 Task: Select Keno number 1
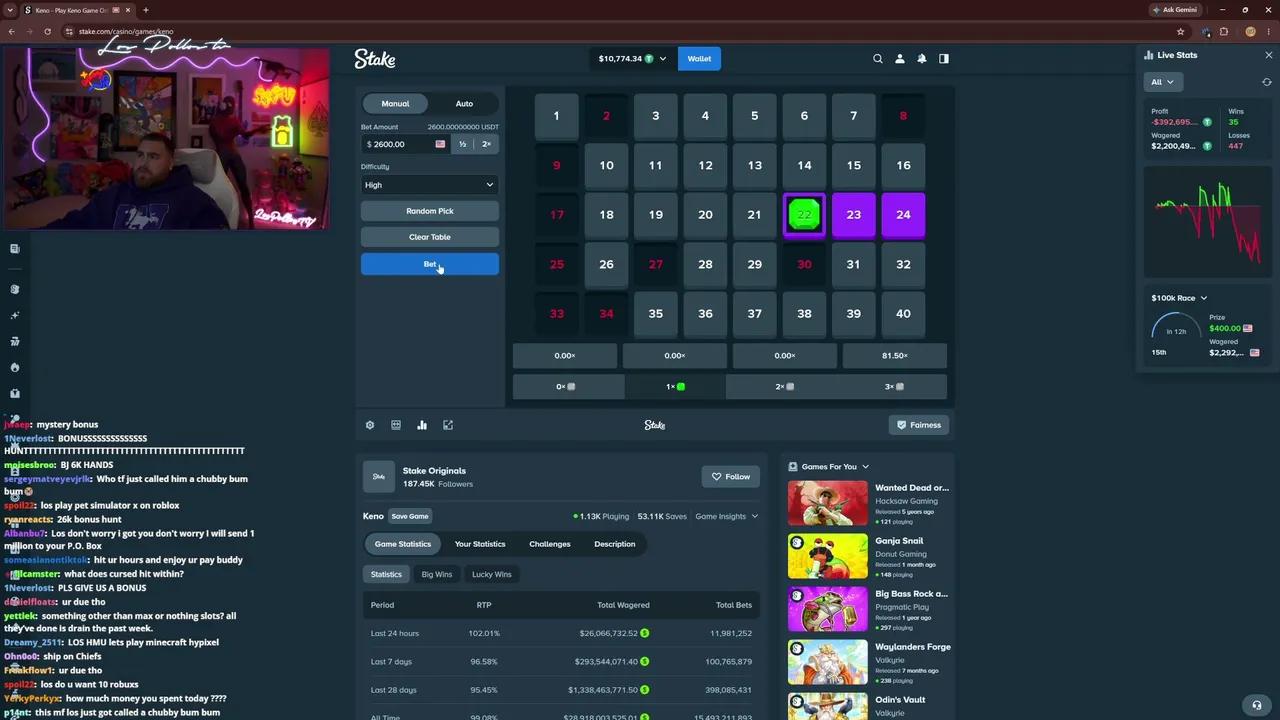coord(557,116)
